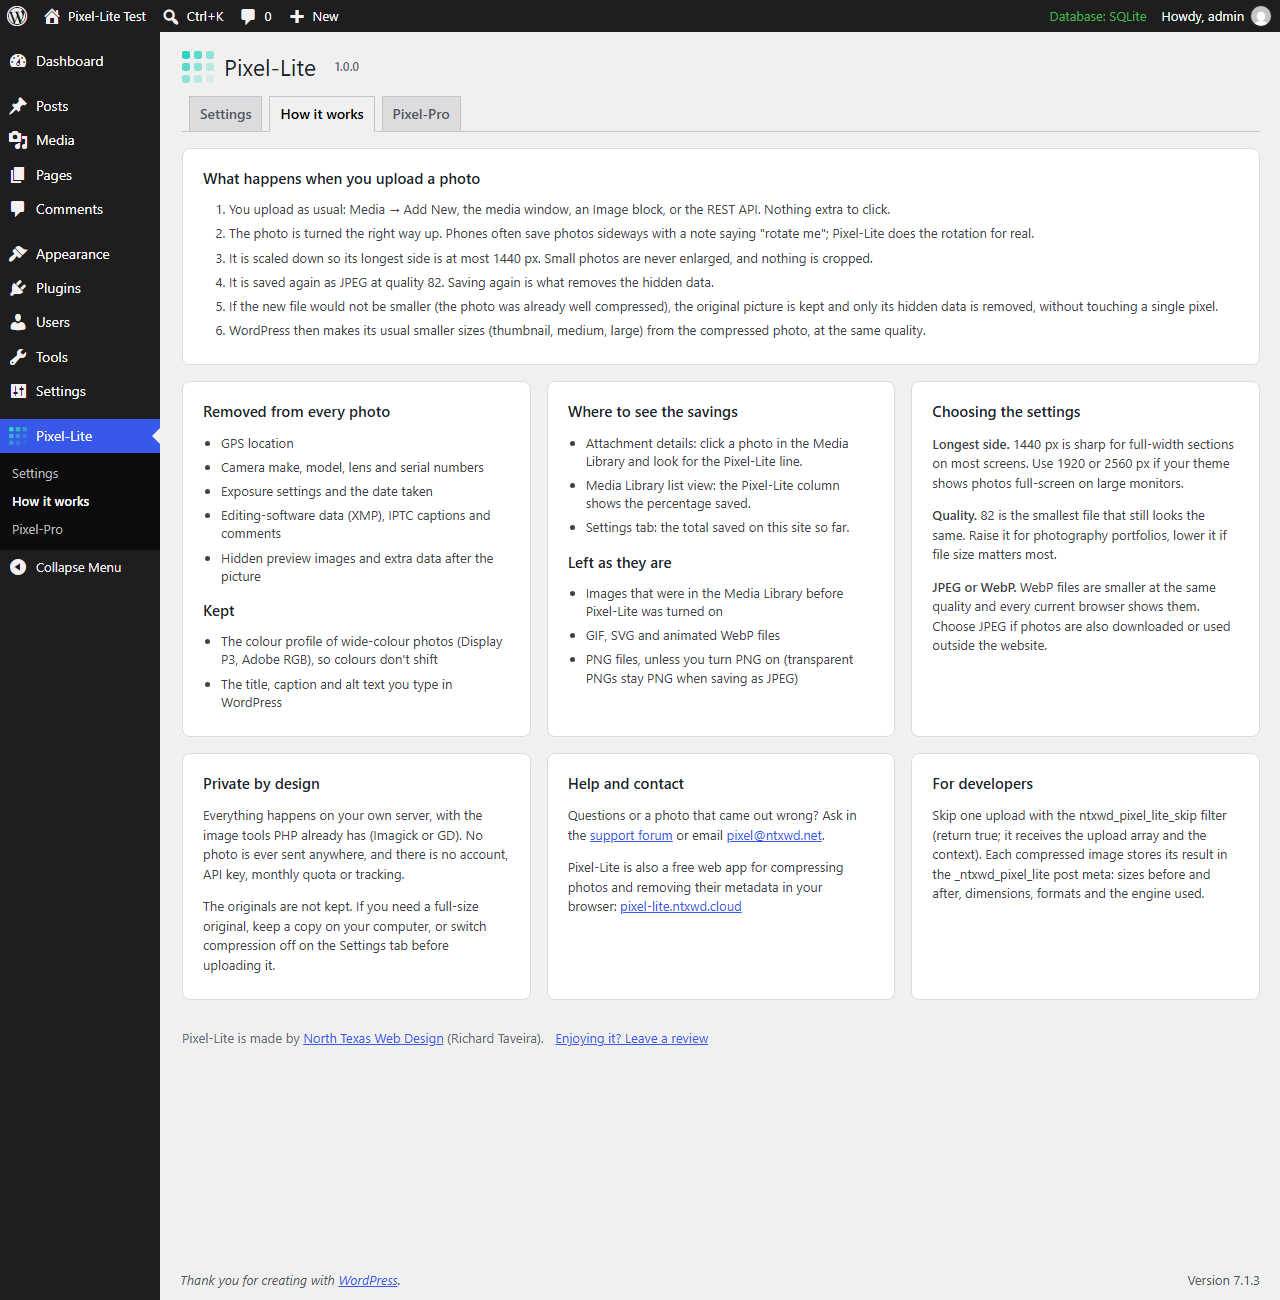Viewport: 1280px width, 1300px height.
Task: Click the Appearance menu label
Action: pos(73,254)
